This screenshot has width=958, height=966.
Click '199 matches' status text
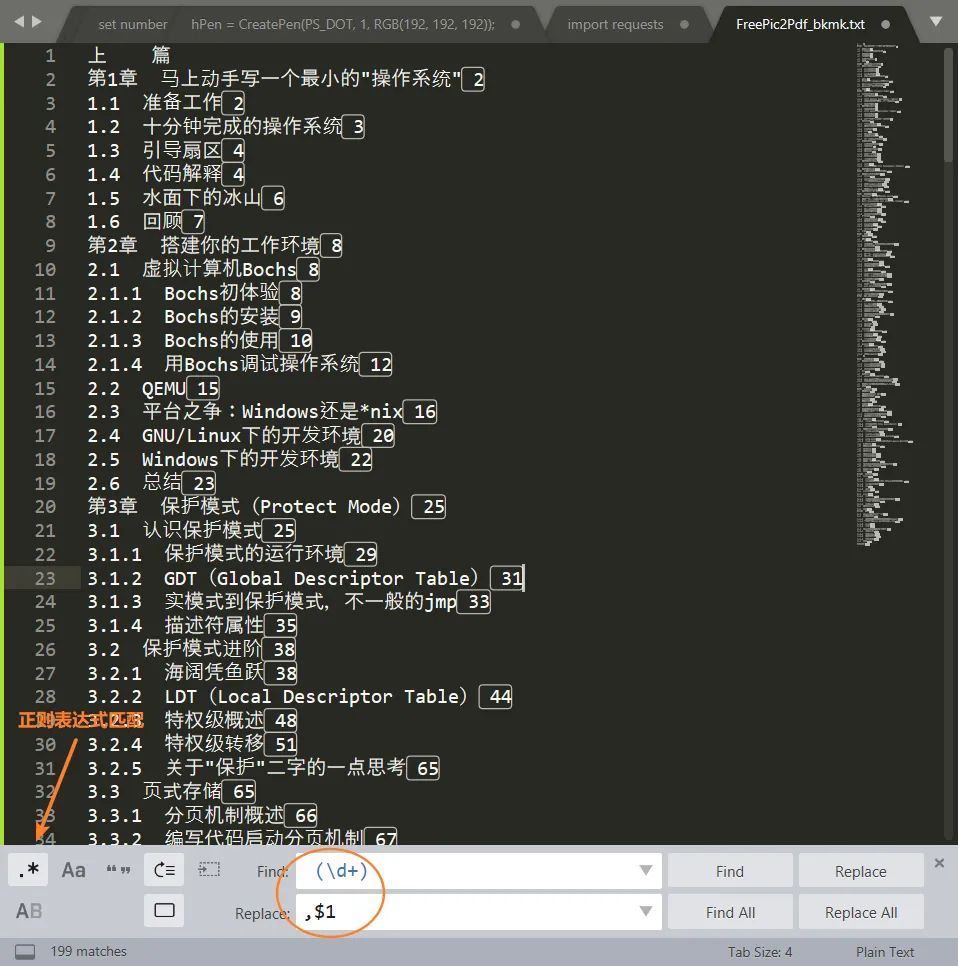(88, 951)
